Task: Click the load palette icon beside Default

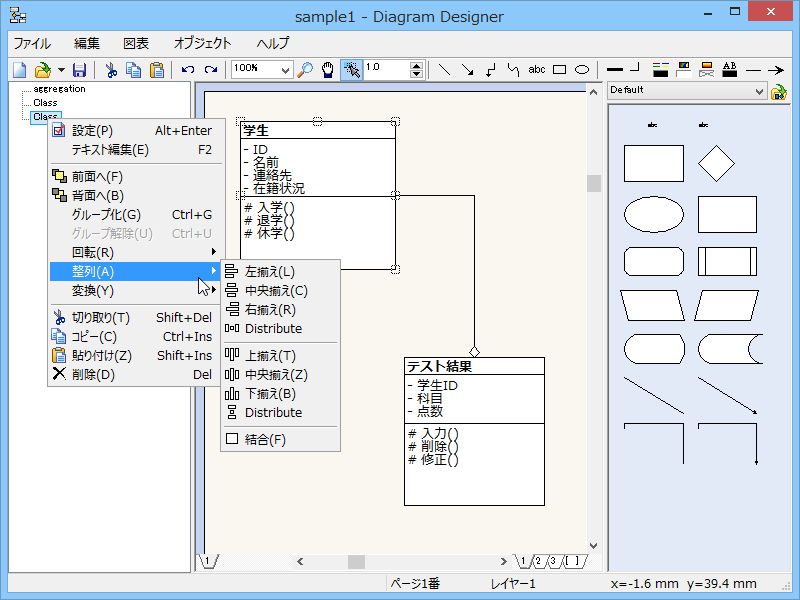Action: pyautogui.click(x=779, y=92)
